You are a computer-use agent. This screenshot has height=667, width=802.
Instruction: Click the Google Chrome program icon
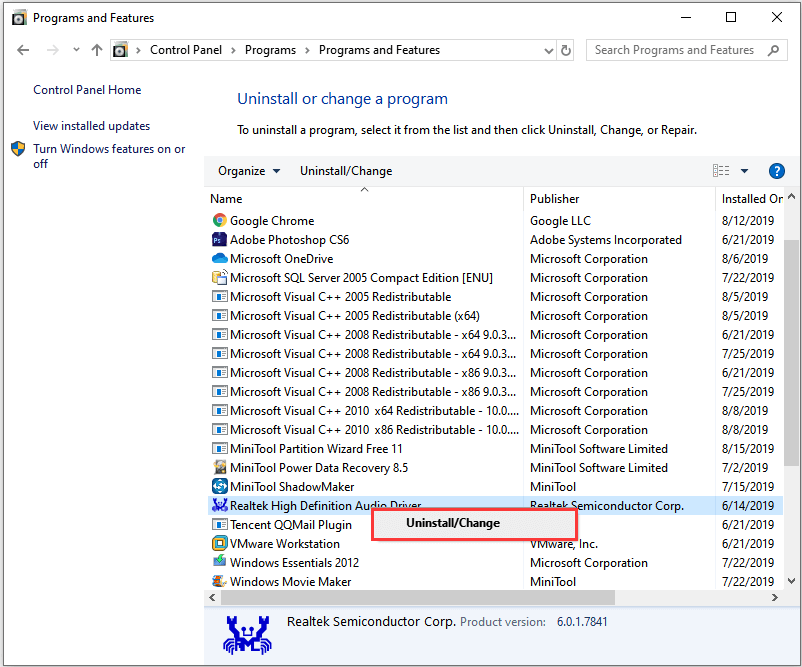[219, 220]
